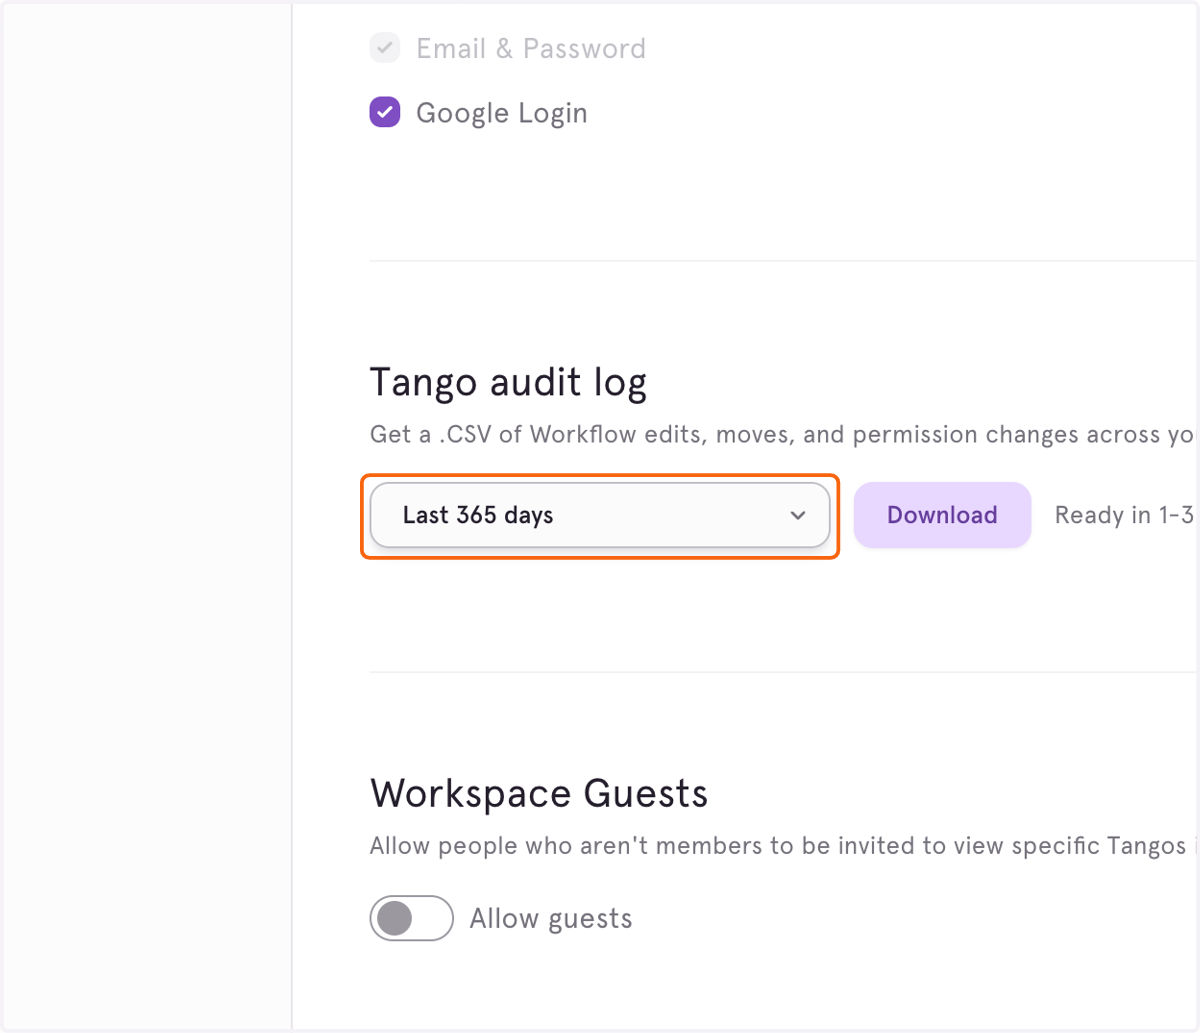Click the Tango audit log heading
This screenshot has width=1200, height=1033.
click(508, 383)
